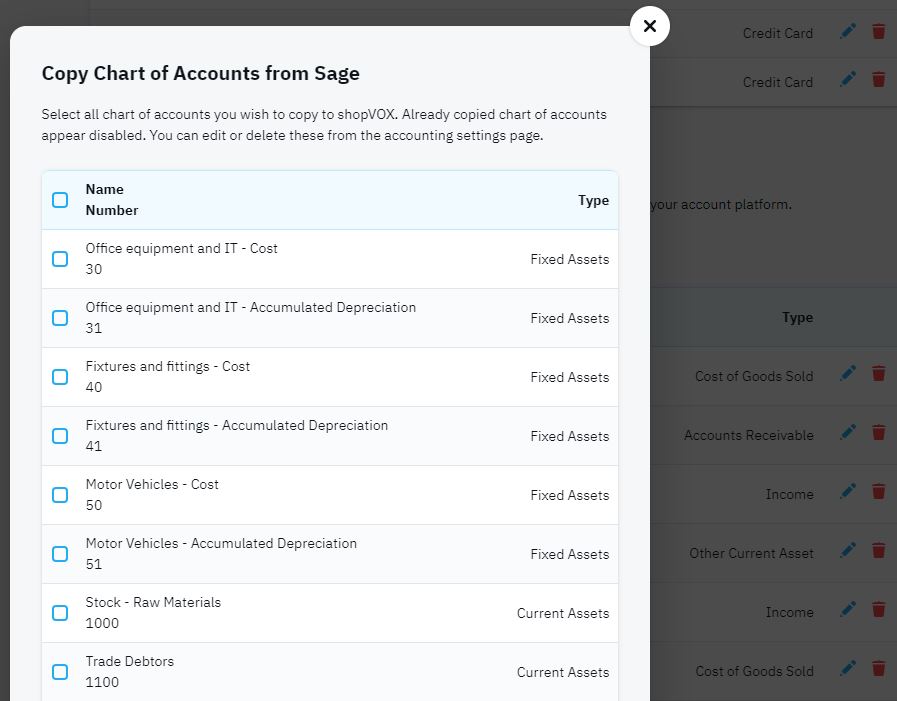The width and height of the screenshot is (897, 701).
Task: Check Trade Debtors account
Action: (x=60, y=671)
